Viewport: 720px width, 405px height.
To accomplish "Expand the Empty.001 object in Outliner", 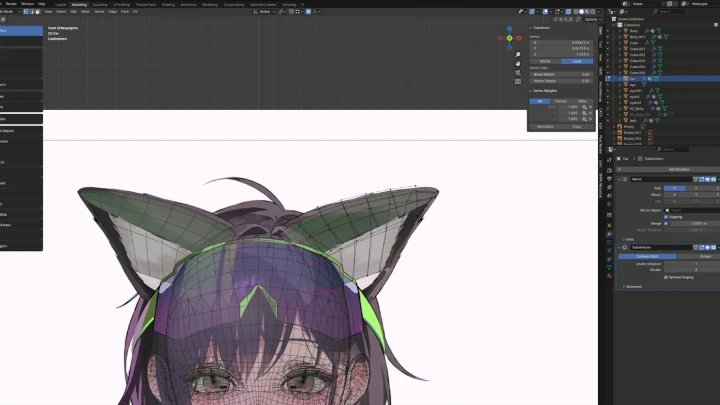I will click(614, 132).
